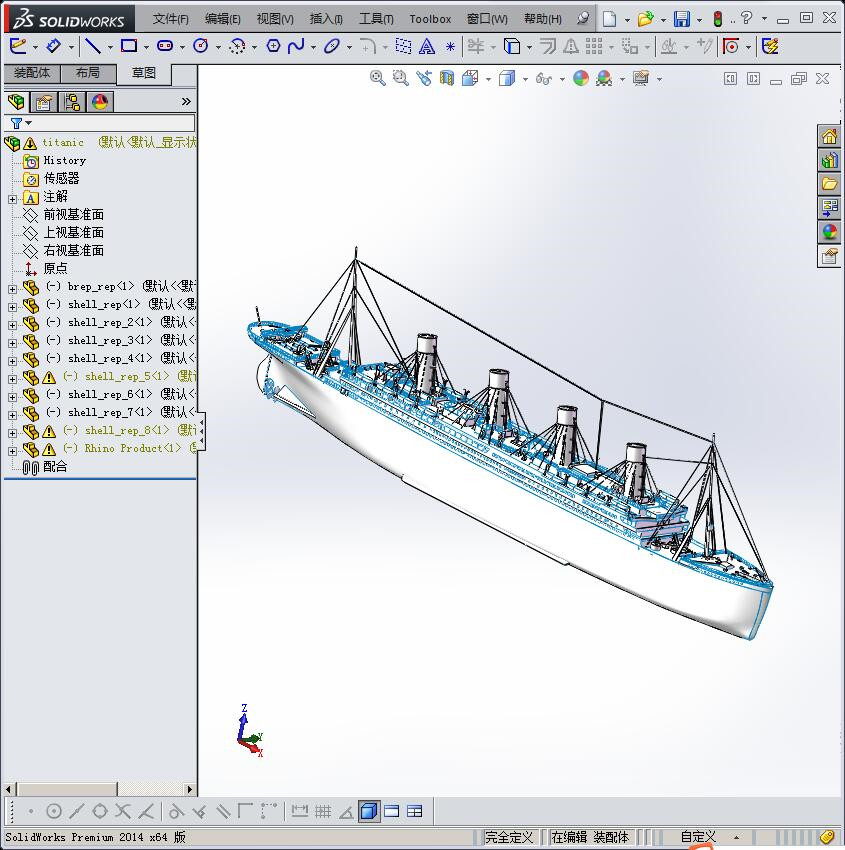Select the sketch Text tool
The image size is (845, 850).
click(x=427, y=46)
